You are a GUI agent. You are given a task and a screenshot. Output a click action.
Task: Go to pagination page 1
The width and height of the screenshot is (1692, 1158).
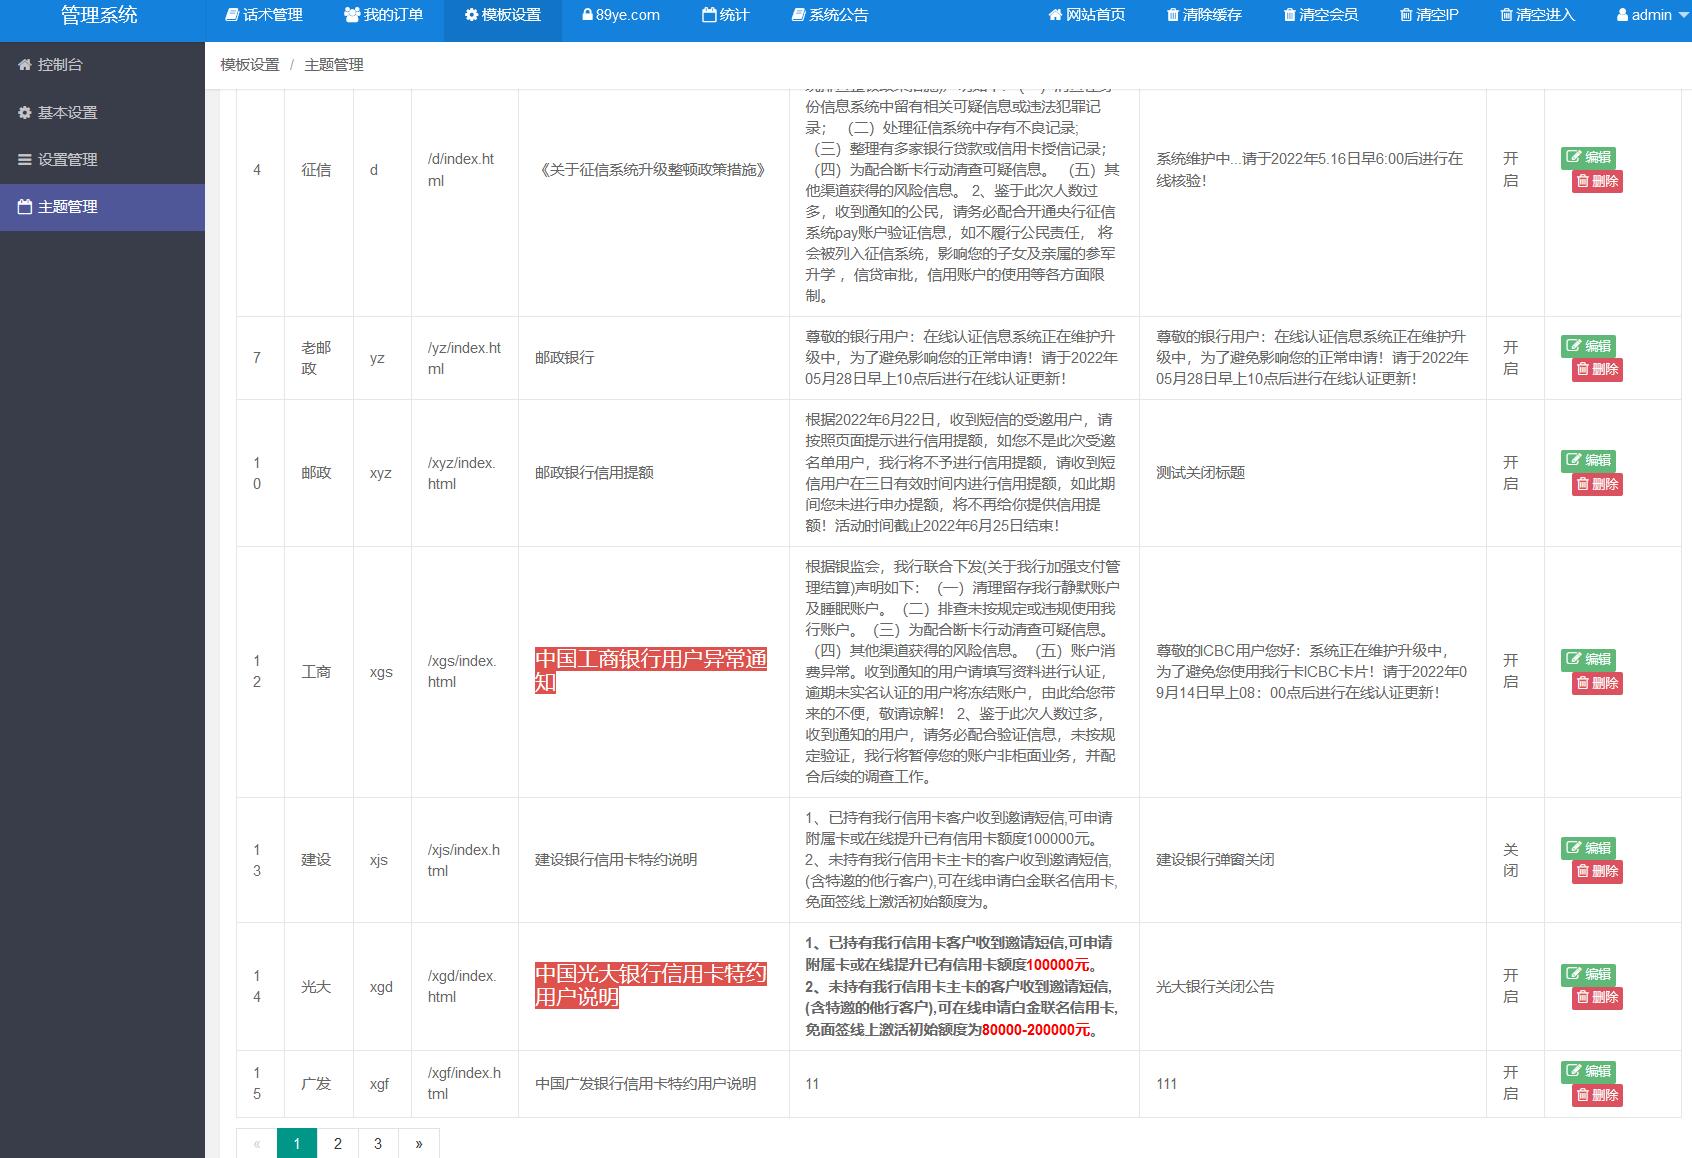(297, 1144)
